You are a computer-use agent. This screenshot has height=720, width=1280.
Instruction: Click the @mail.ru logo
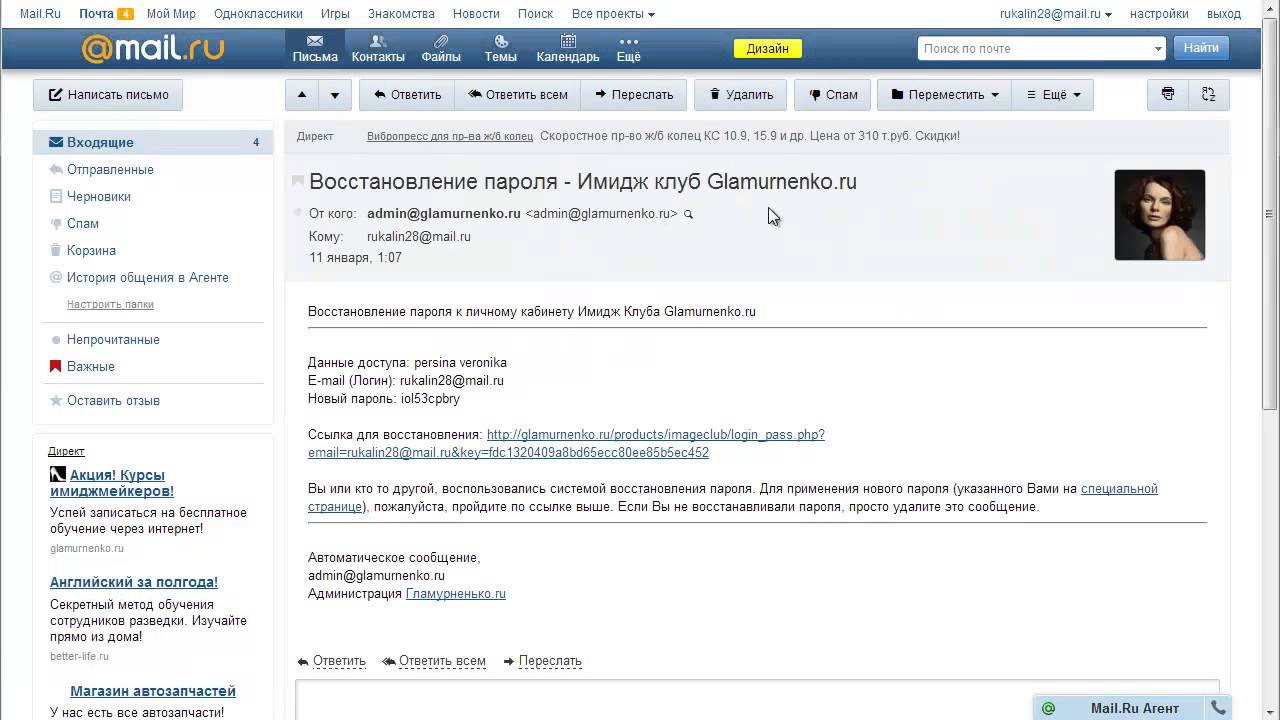[x=152, y=48]
